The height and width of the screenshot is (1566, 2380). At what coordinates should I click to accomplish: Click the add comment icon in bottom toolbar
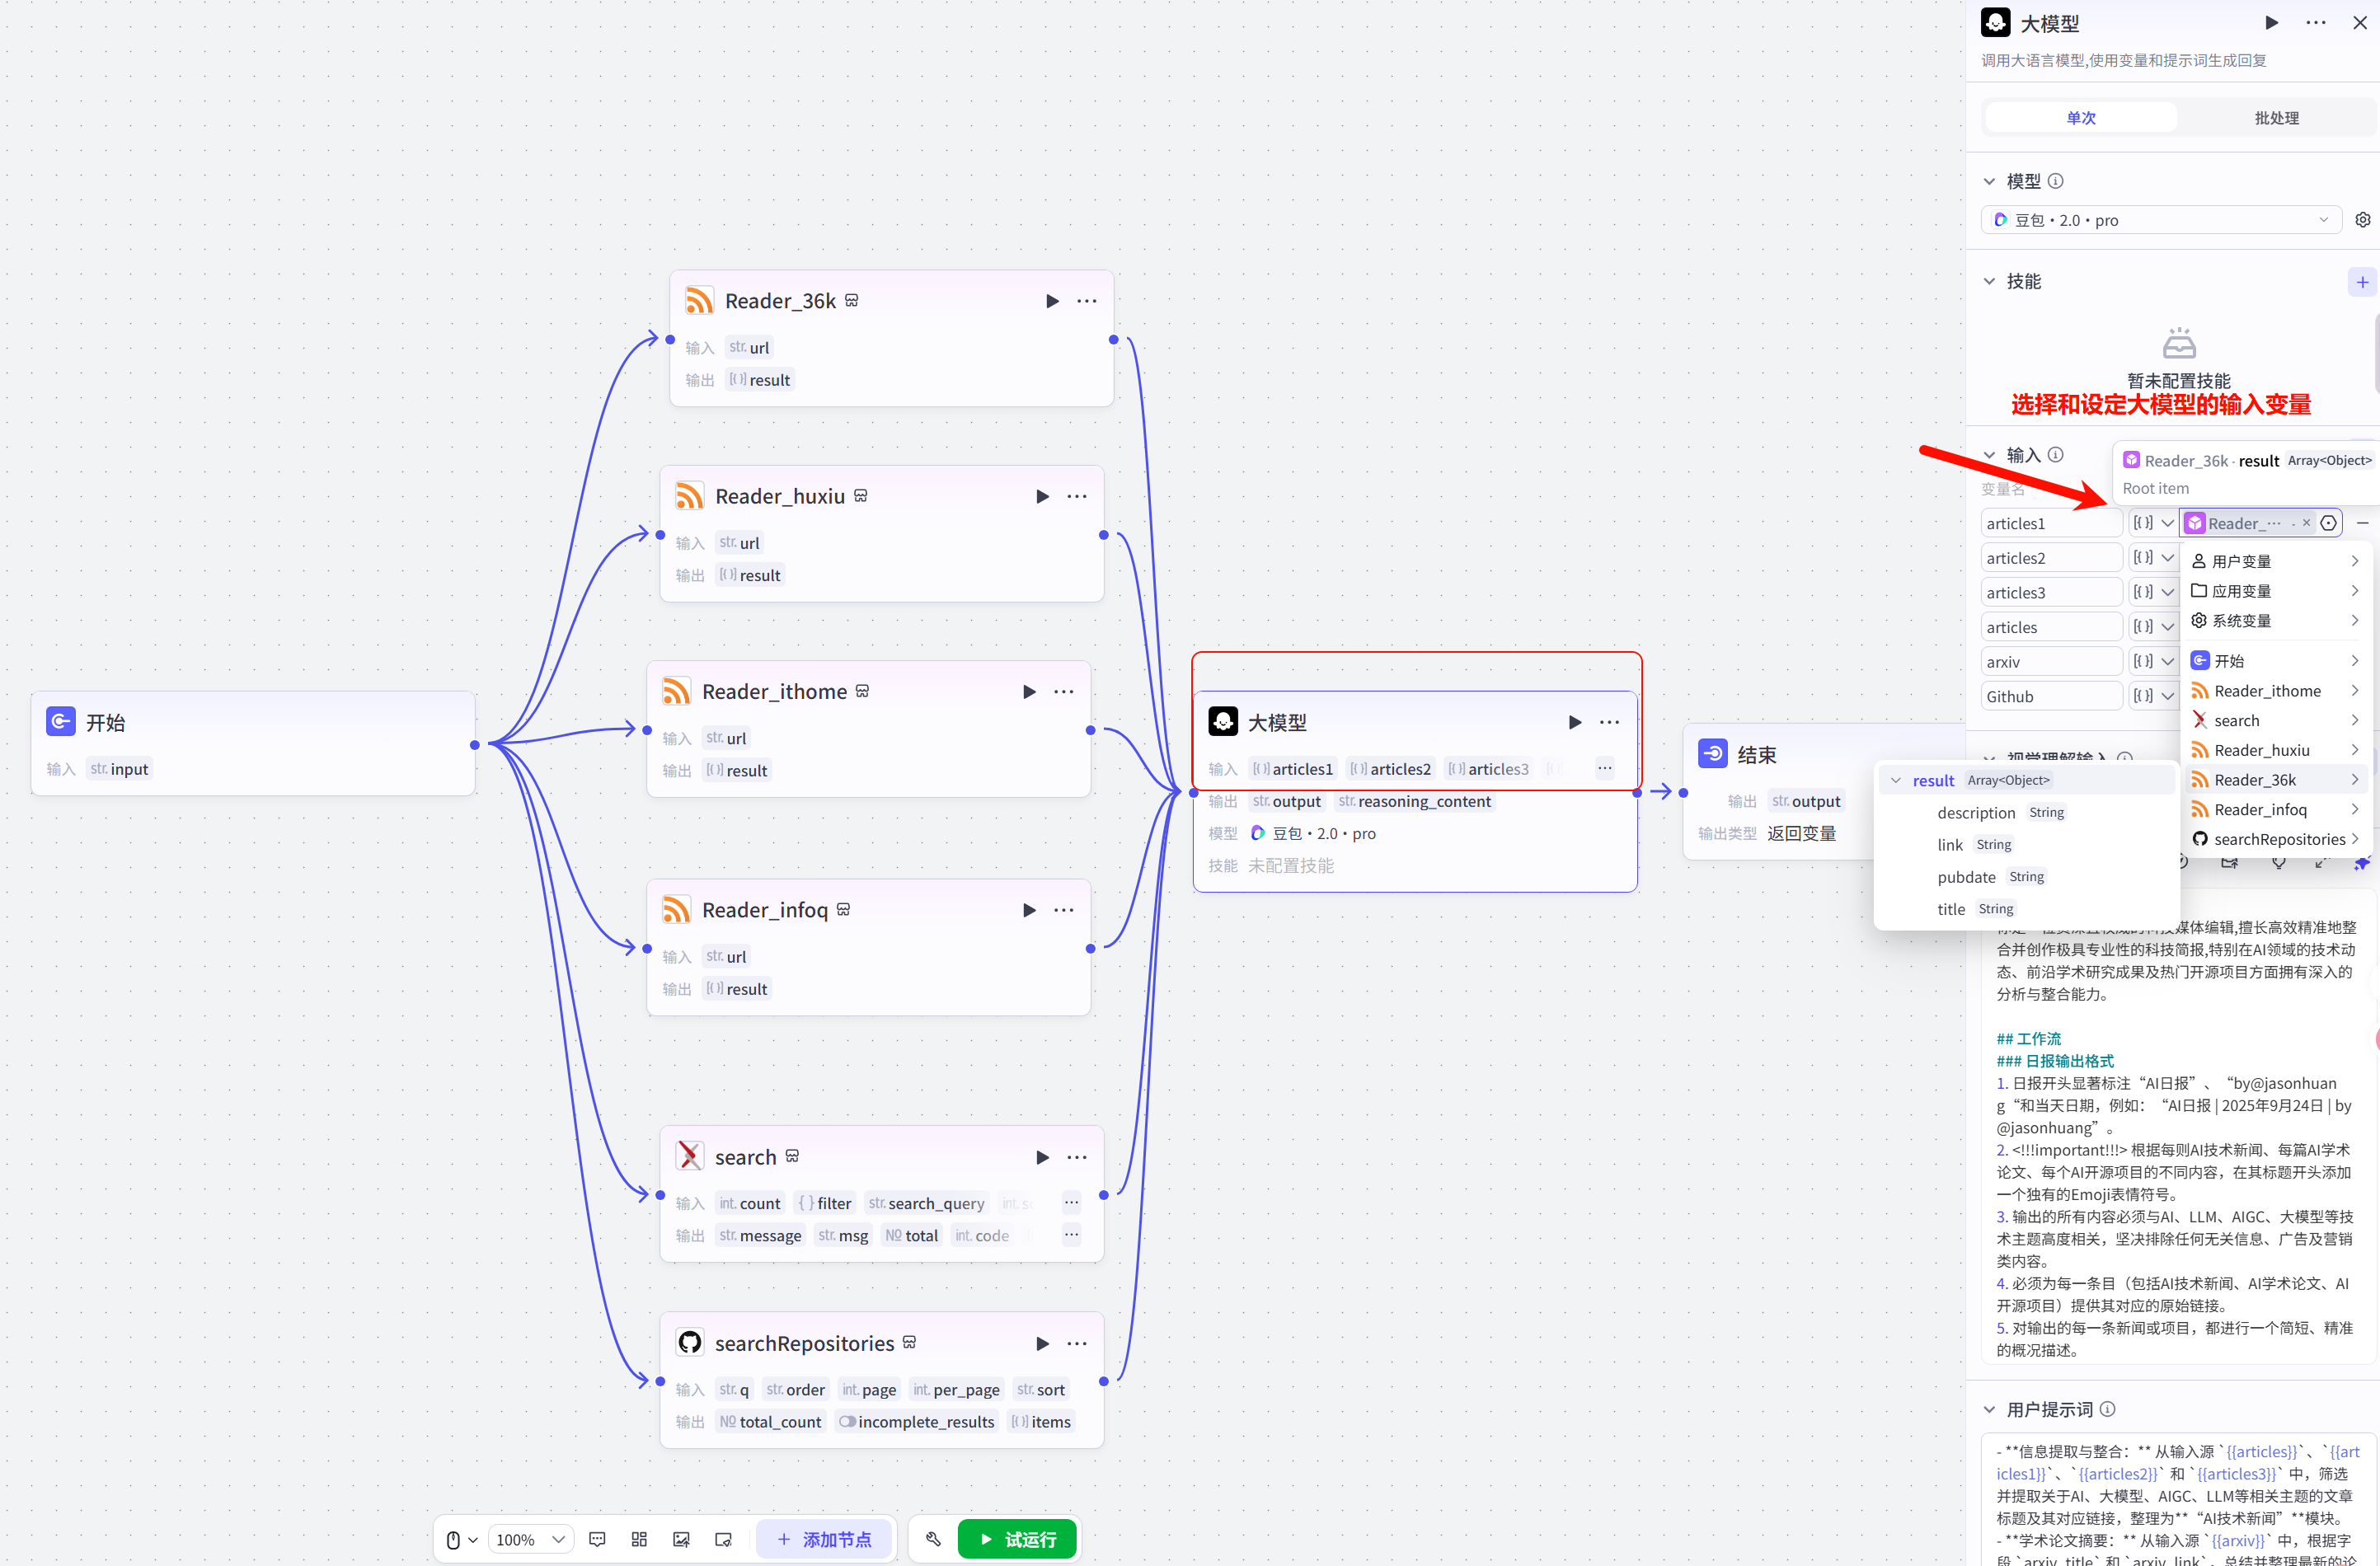(x=597, y=1539)
